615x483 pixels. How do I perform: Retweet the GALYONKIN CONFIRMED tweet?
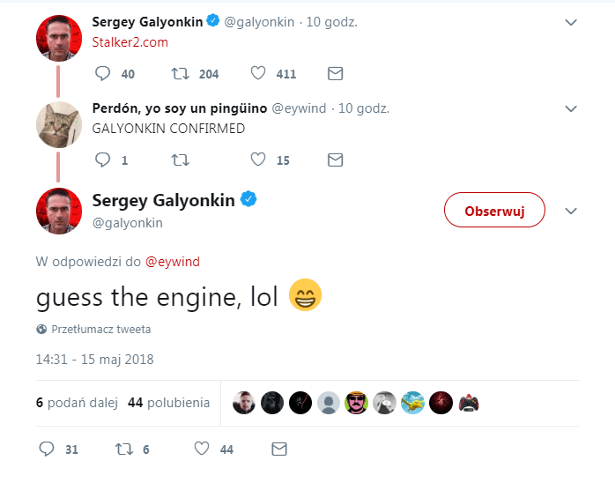pos(181,159)
